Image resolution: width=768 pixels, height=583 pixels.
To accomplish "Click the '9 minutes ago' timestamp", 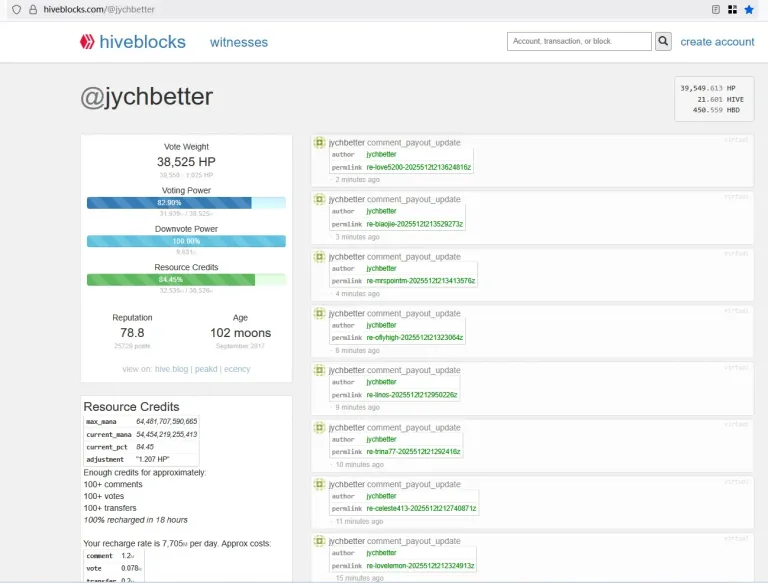I will 358,408.
